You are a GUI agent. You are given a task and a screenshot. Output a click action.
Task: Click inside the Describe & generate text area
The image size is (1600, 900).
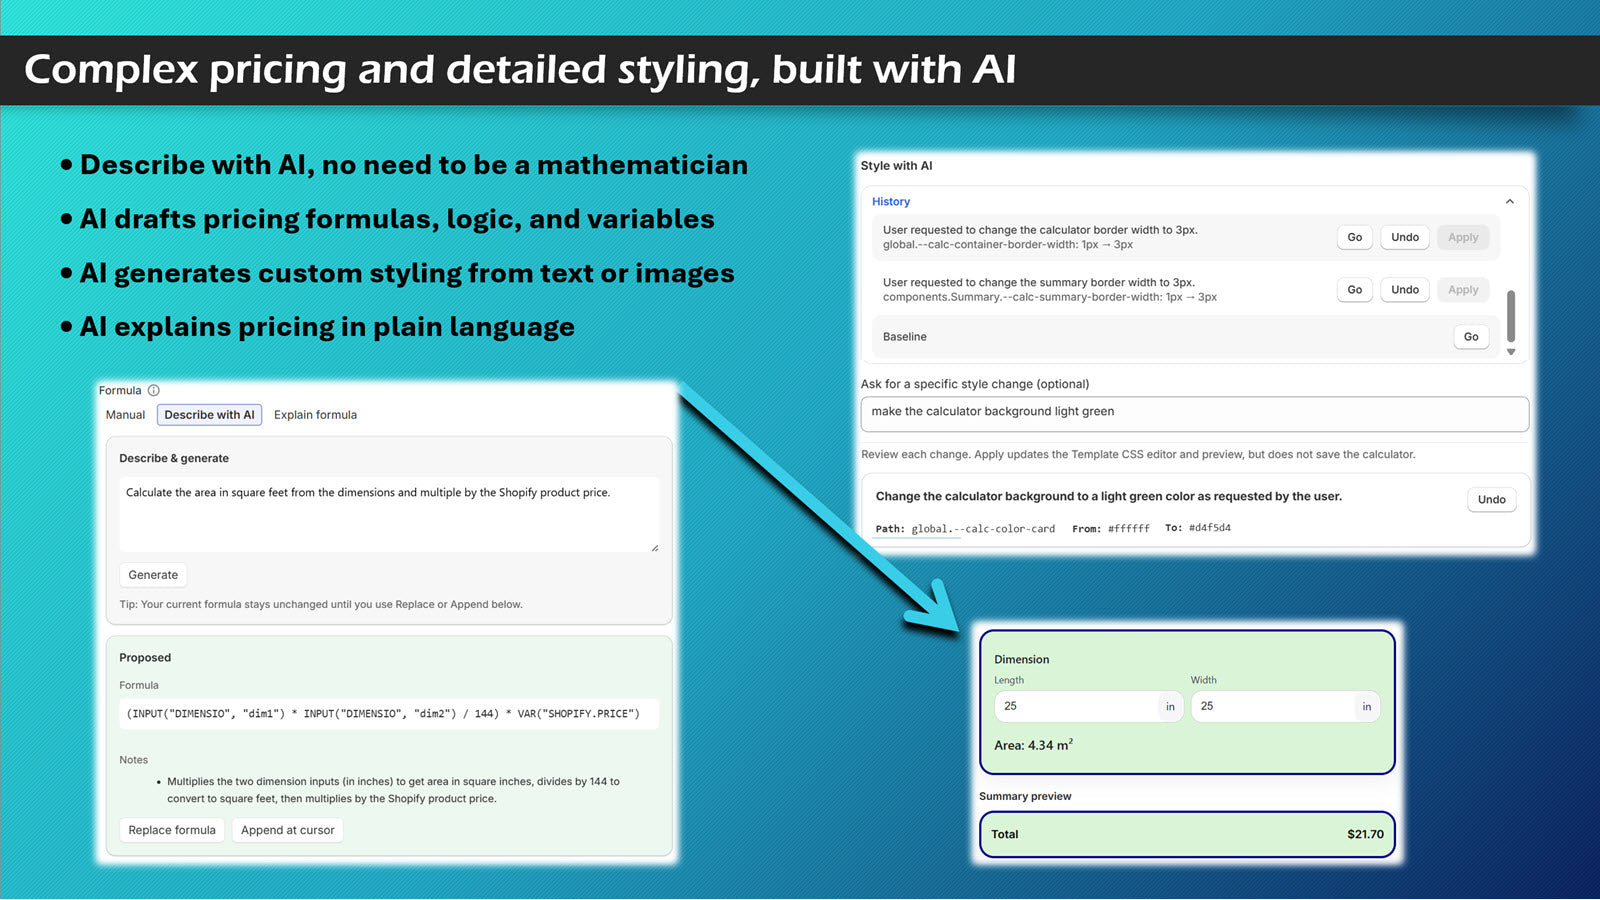click(388, 512)
